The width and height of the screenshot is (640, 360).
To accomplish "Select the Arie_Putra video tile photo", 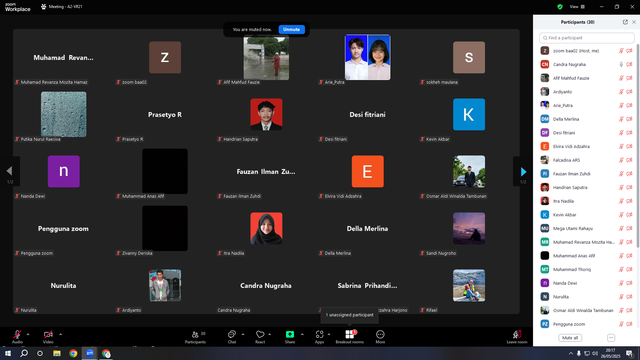I will (367, 57).
